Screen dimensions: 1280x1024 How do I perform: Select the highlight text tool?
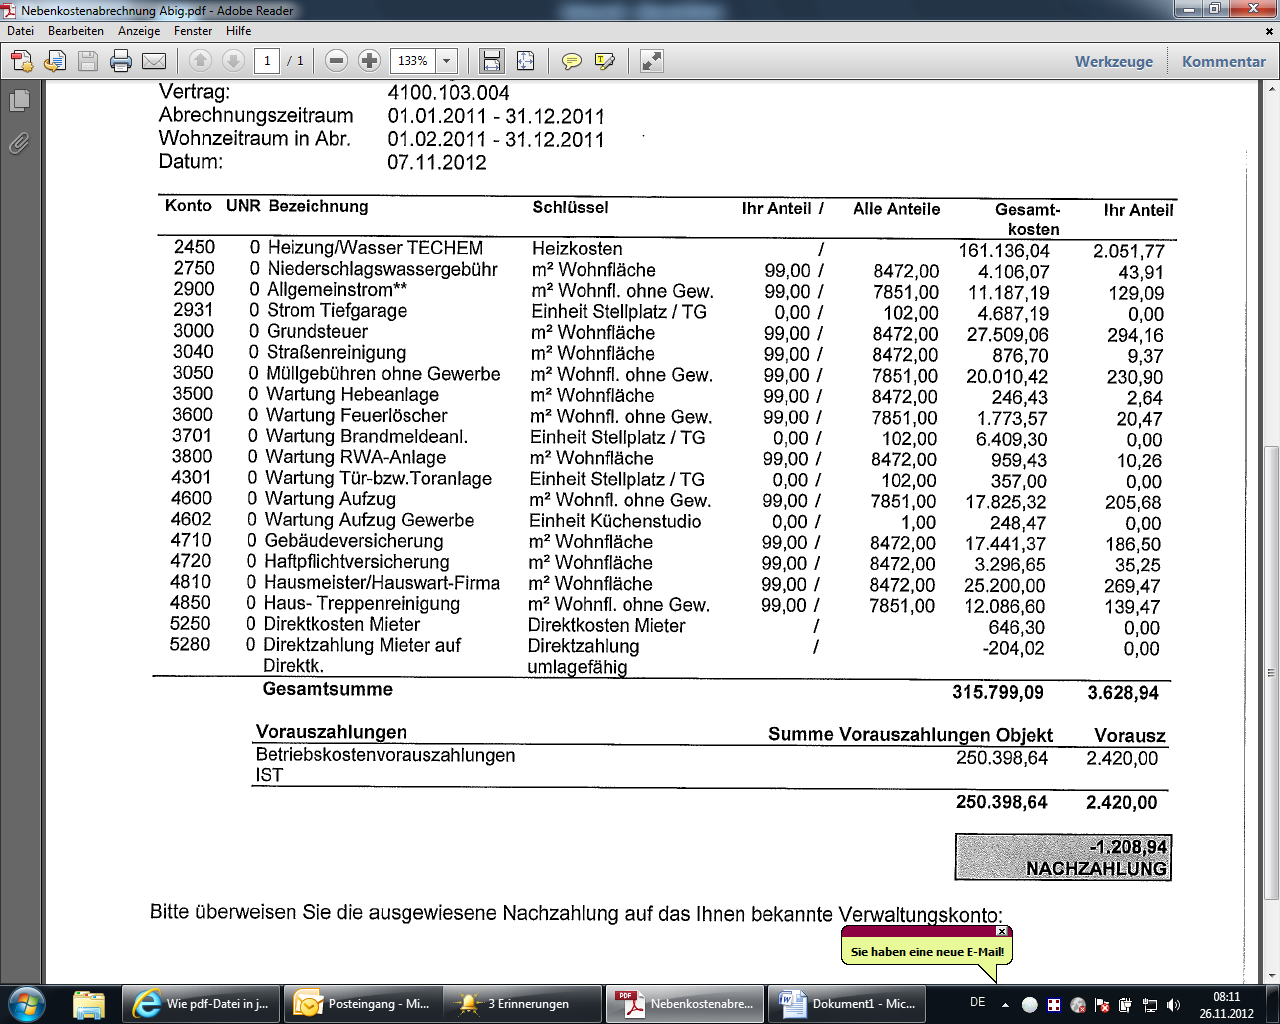[604, 61]
